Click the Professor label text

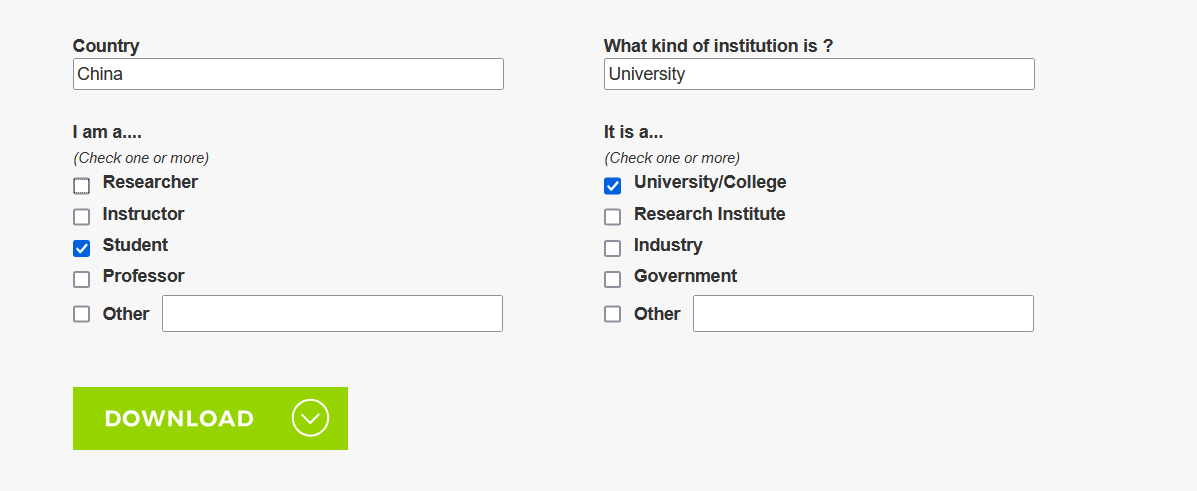tap(144, 276)
